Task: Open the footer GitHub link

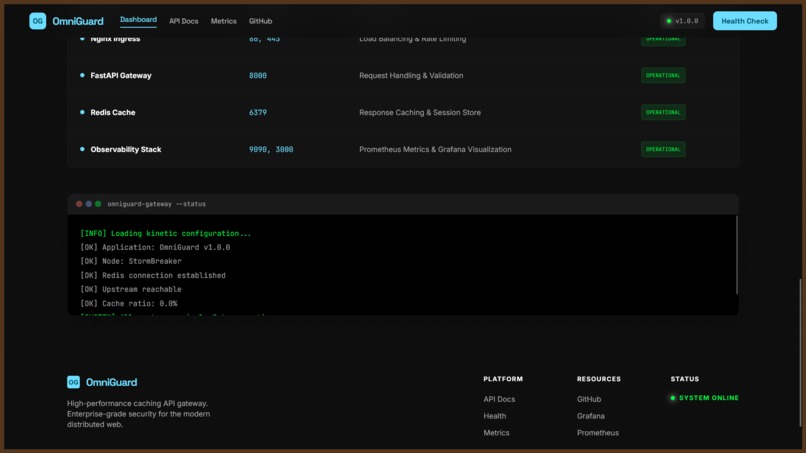Action: 589,399
